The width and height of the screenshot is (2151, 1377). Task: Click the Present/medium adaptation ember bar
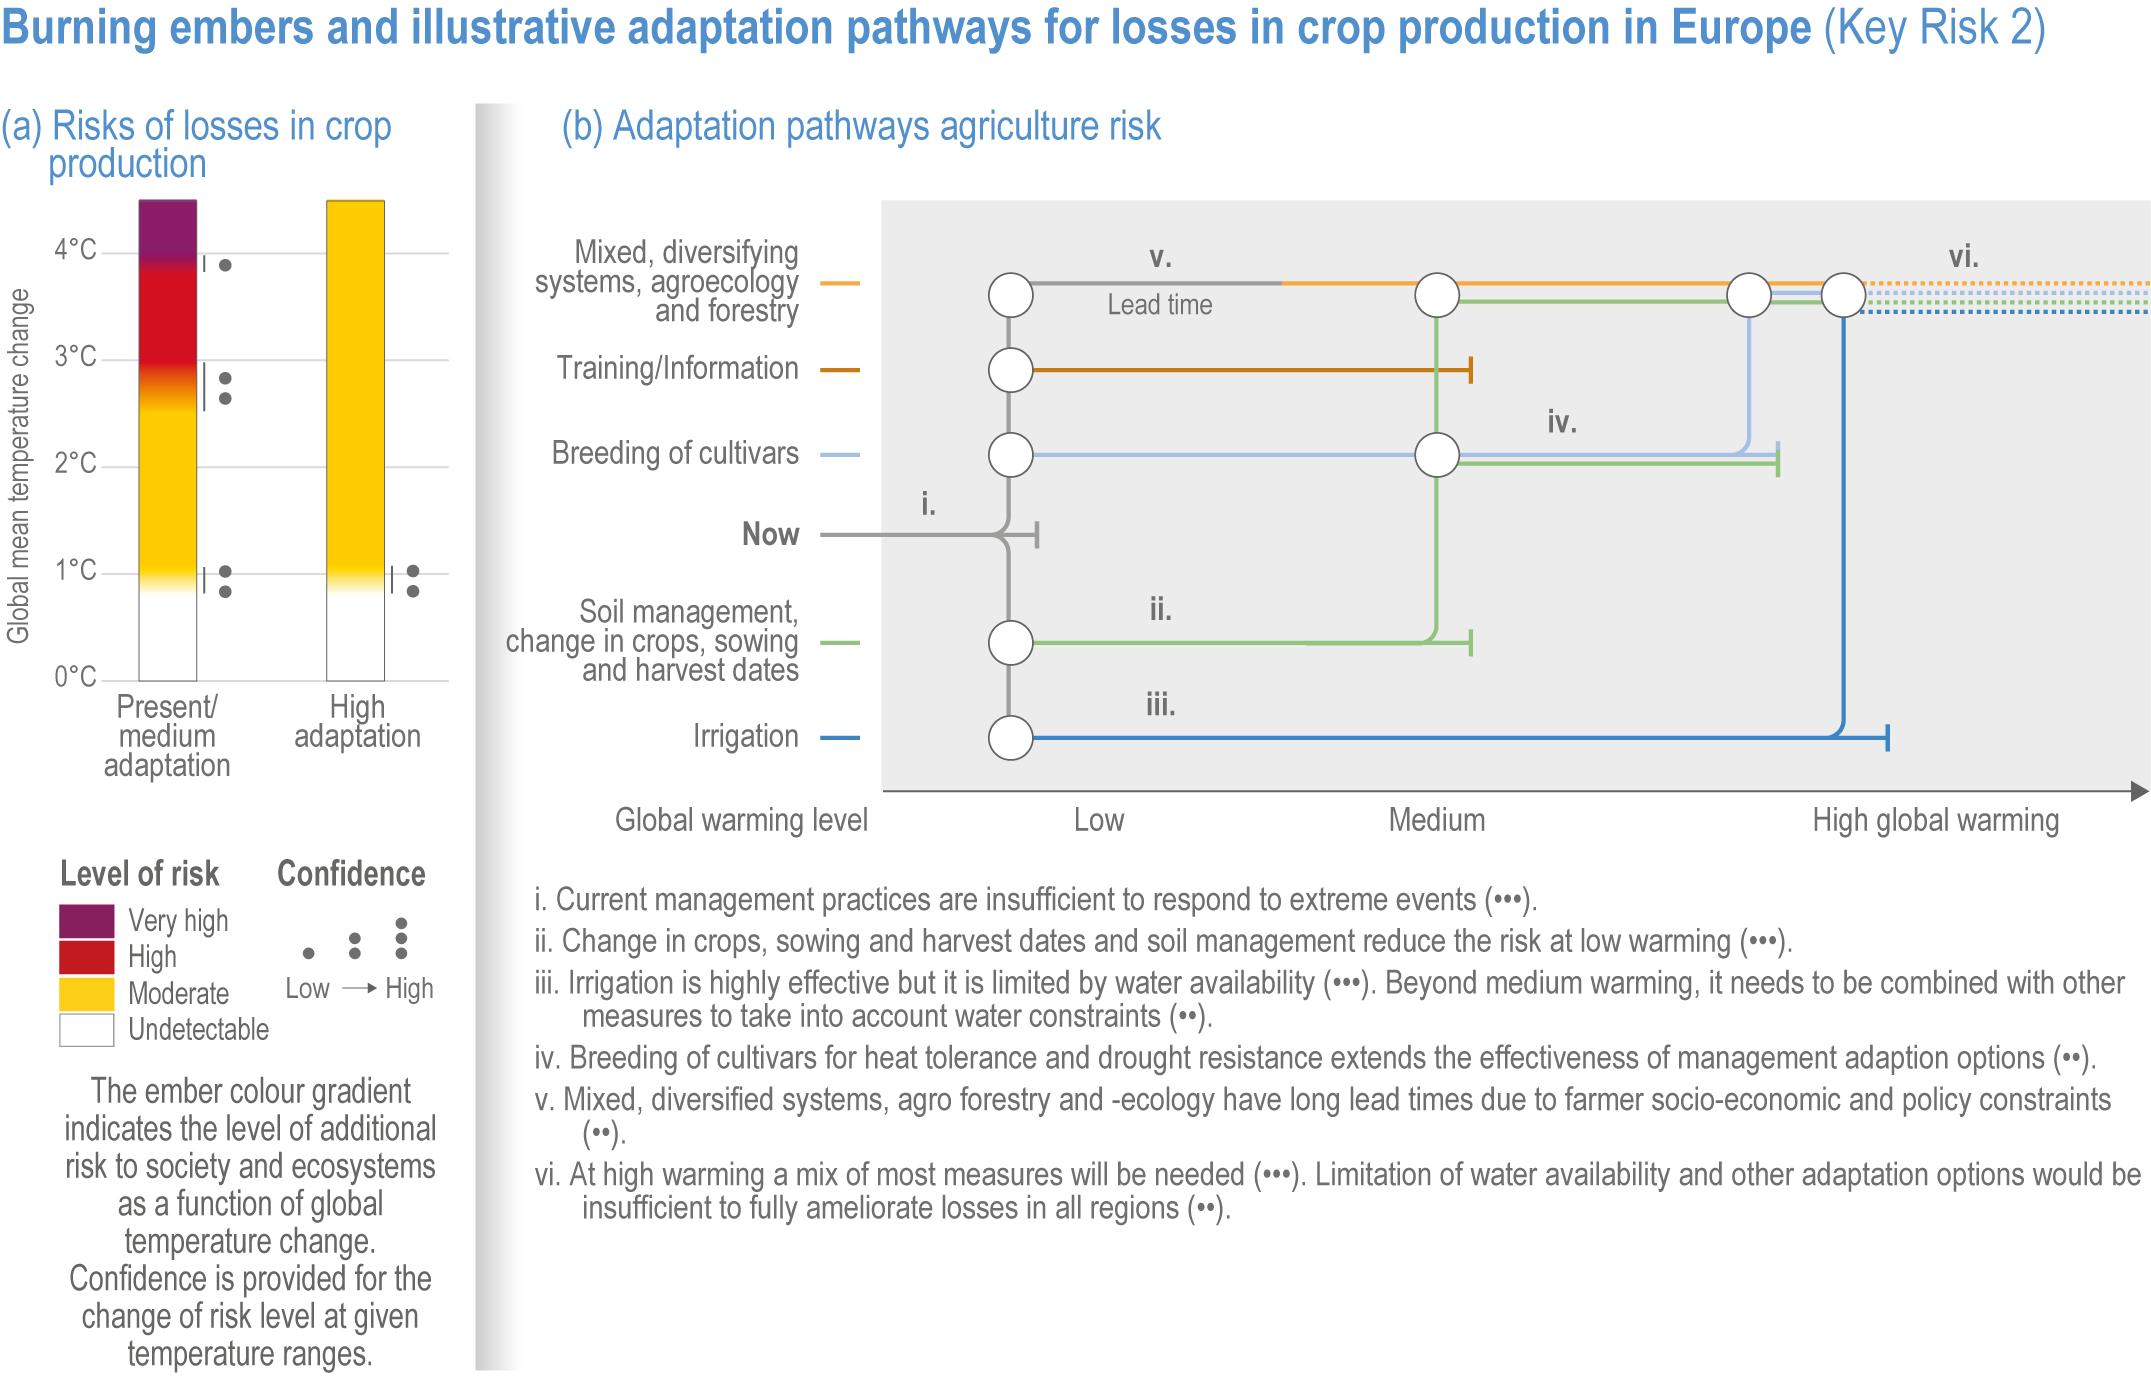[x=167, y=440]
